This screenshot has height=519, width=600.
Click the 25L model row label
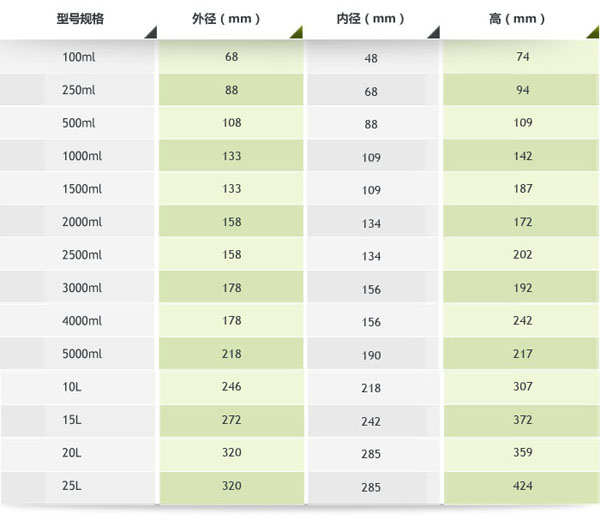(74, 486)
